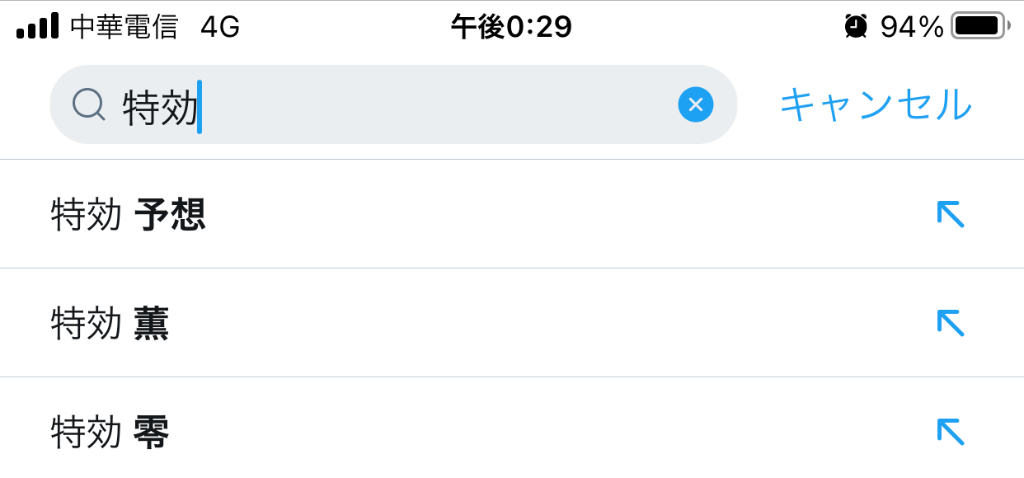Tap the 94% battery percentage text
Image resolution: width=1024 pixels, height=478 pixels.
tap(911, 27)
